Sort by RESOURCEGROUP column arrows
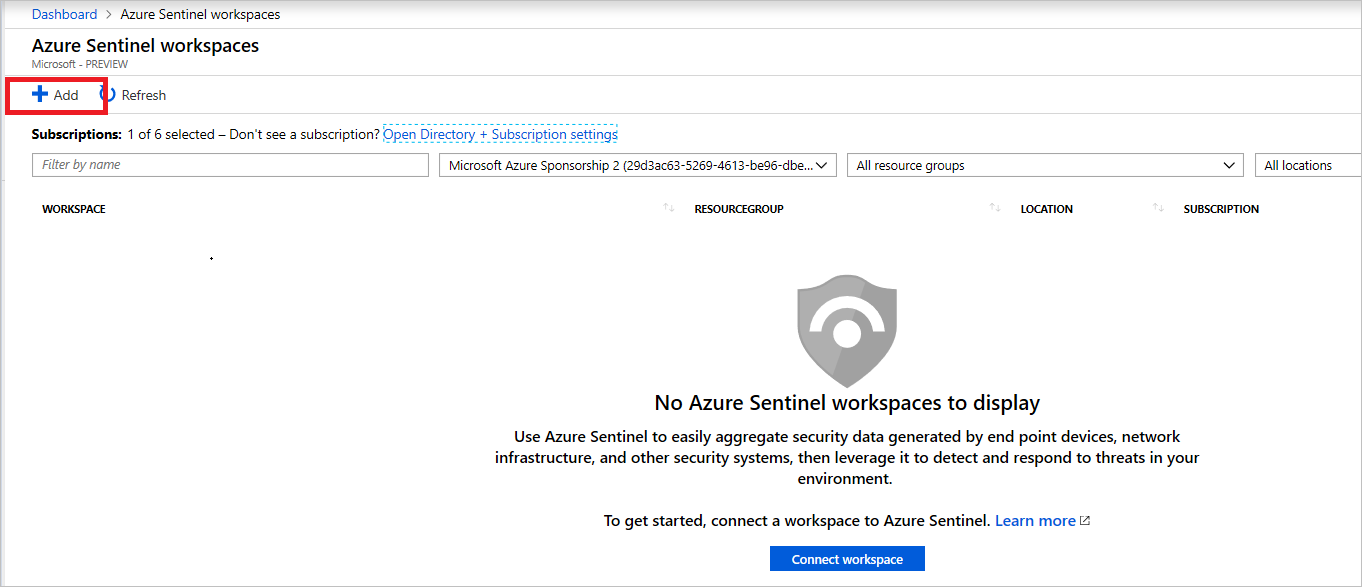 coord(995,208)
